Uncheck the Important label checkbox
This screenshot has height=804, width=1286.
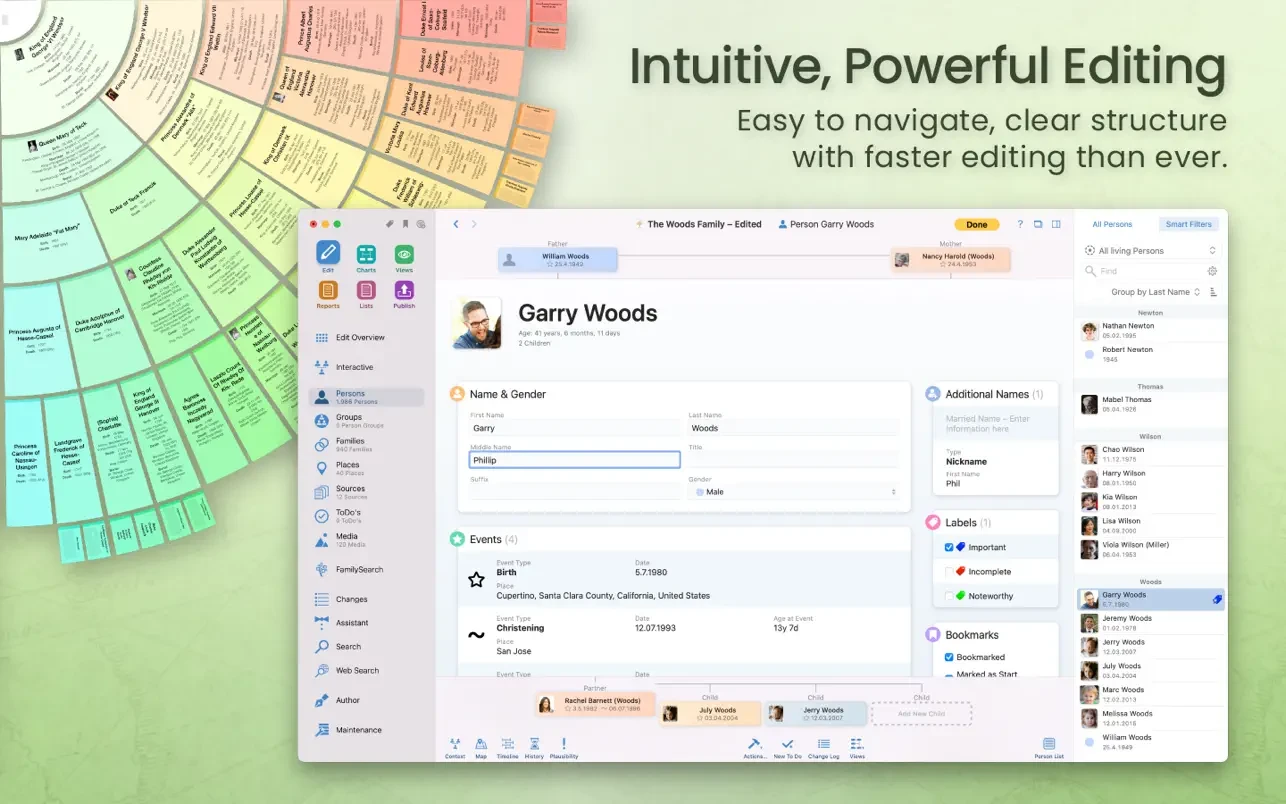tap(949, 547)
